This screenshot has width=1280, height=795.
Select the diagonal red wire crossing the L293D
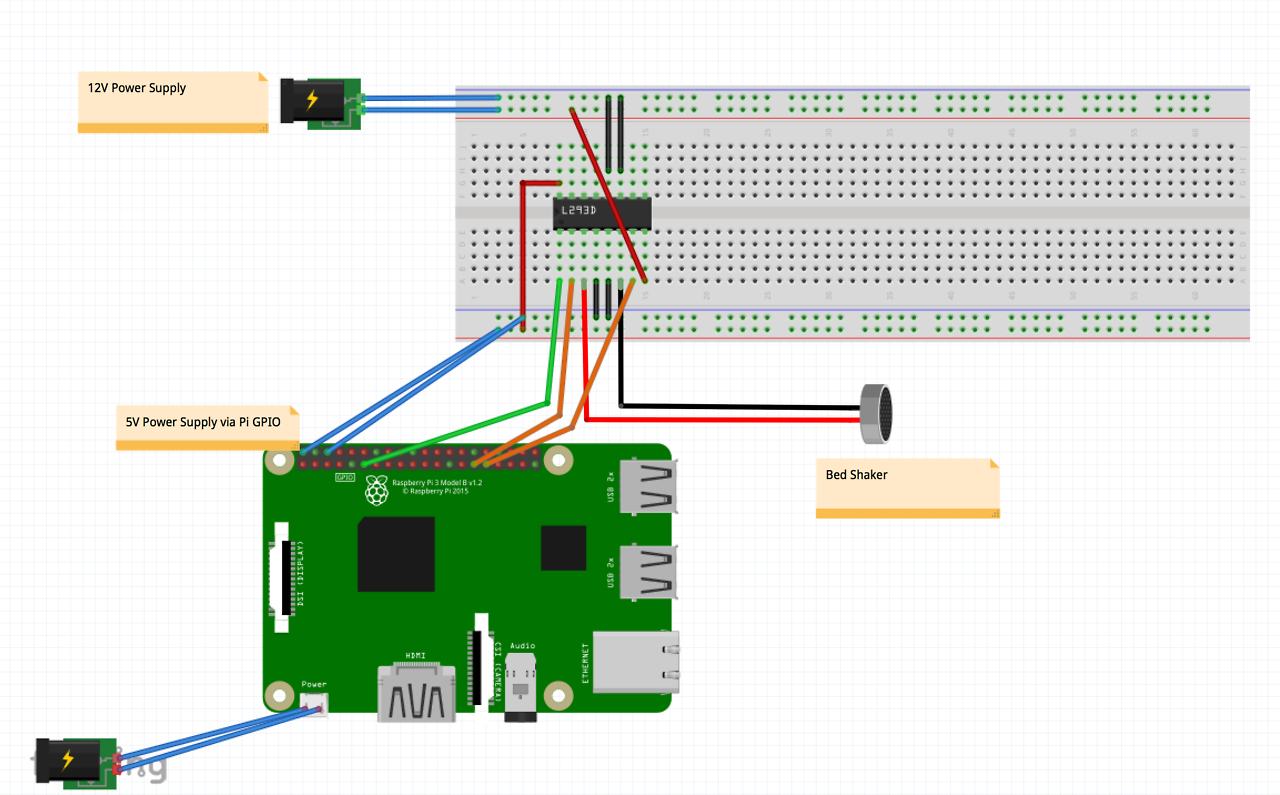click(608, 194)
